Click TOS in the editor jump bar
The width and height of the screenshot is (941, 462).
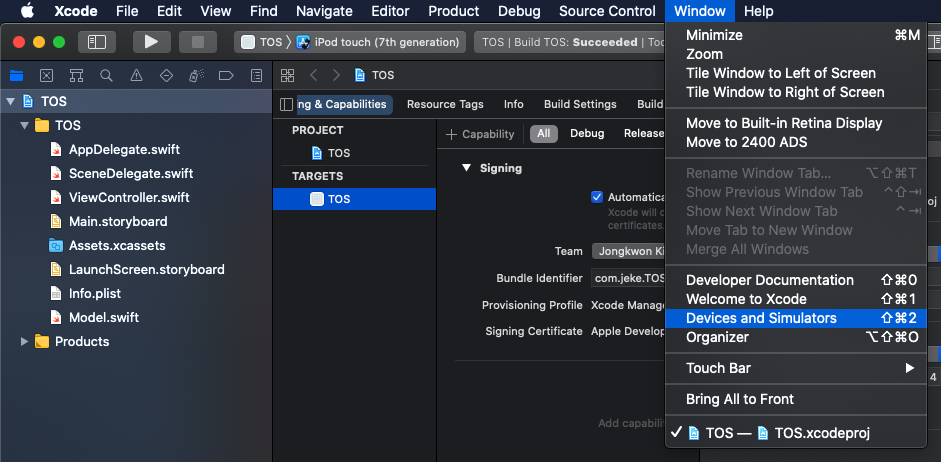click(x=374, y=76)
